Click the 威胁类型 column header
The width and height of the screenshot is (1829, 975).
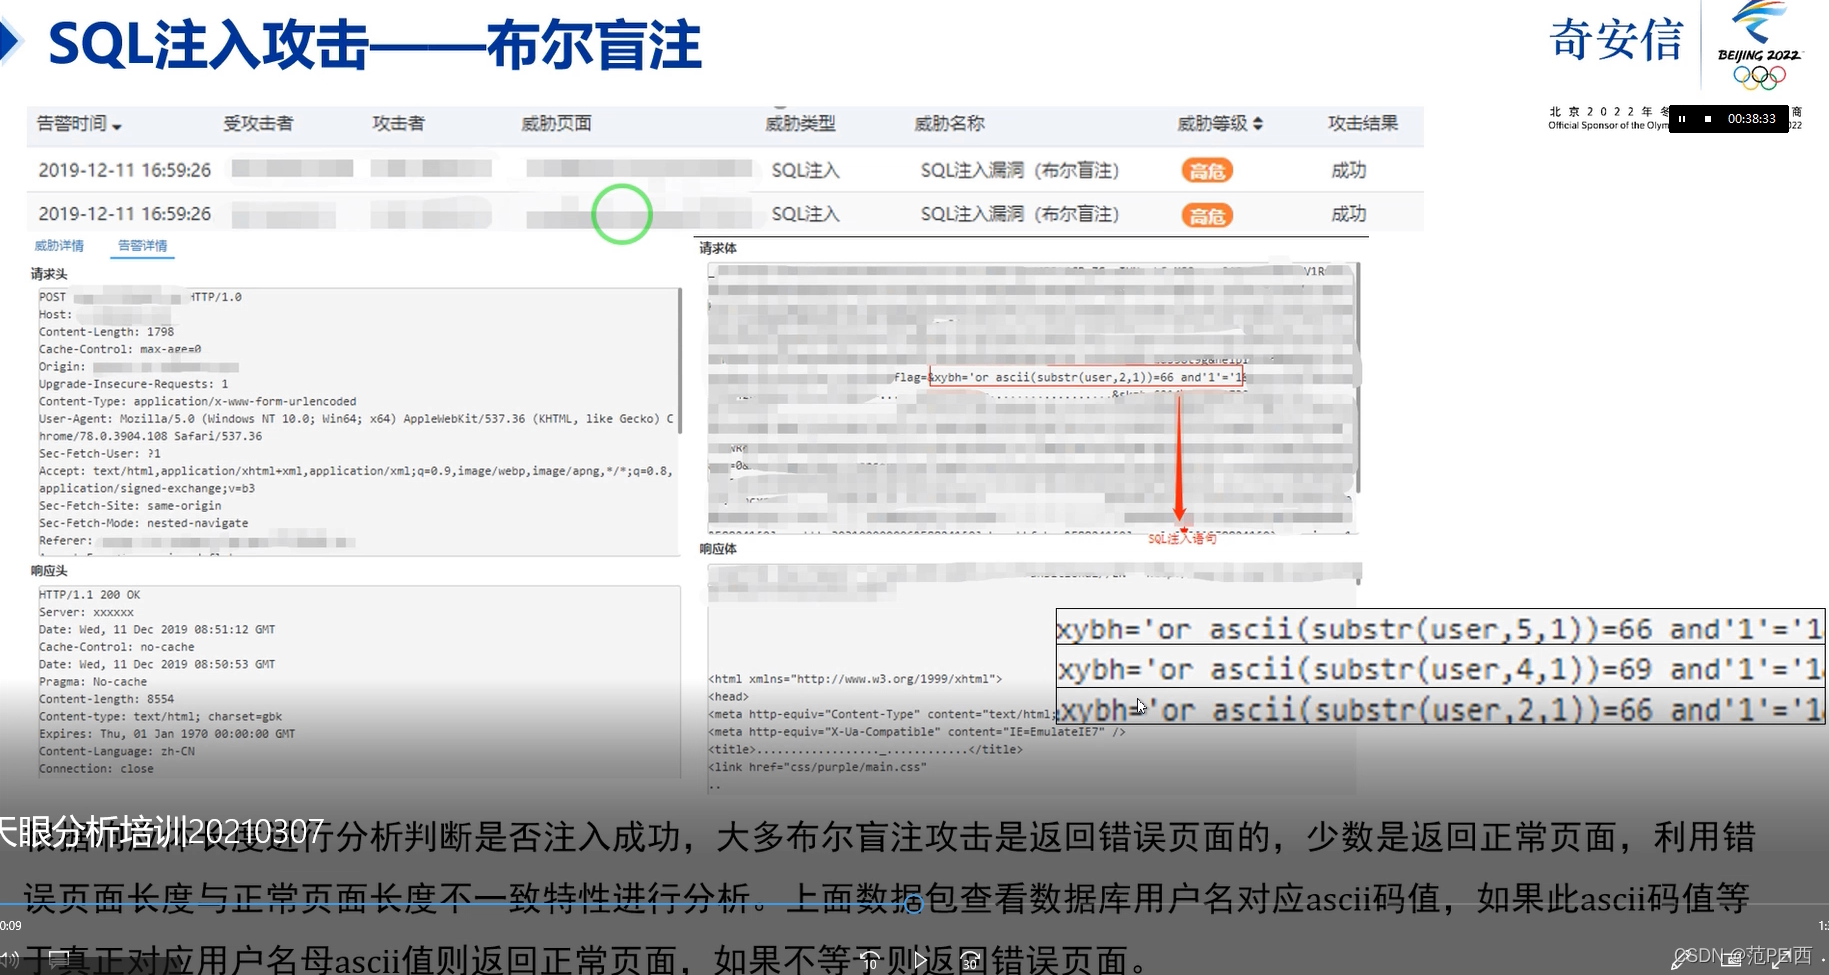click(x=800, y=124)
